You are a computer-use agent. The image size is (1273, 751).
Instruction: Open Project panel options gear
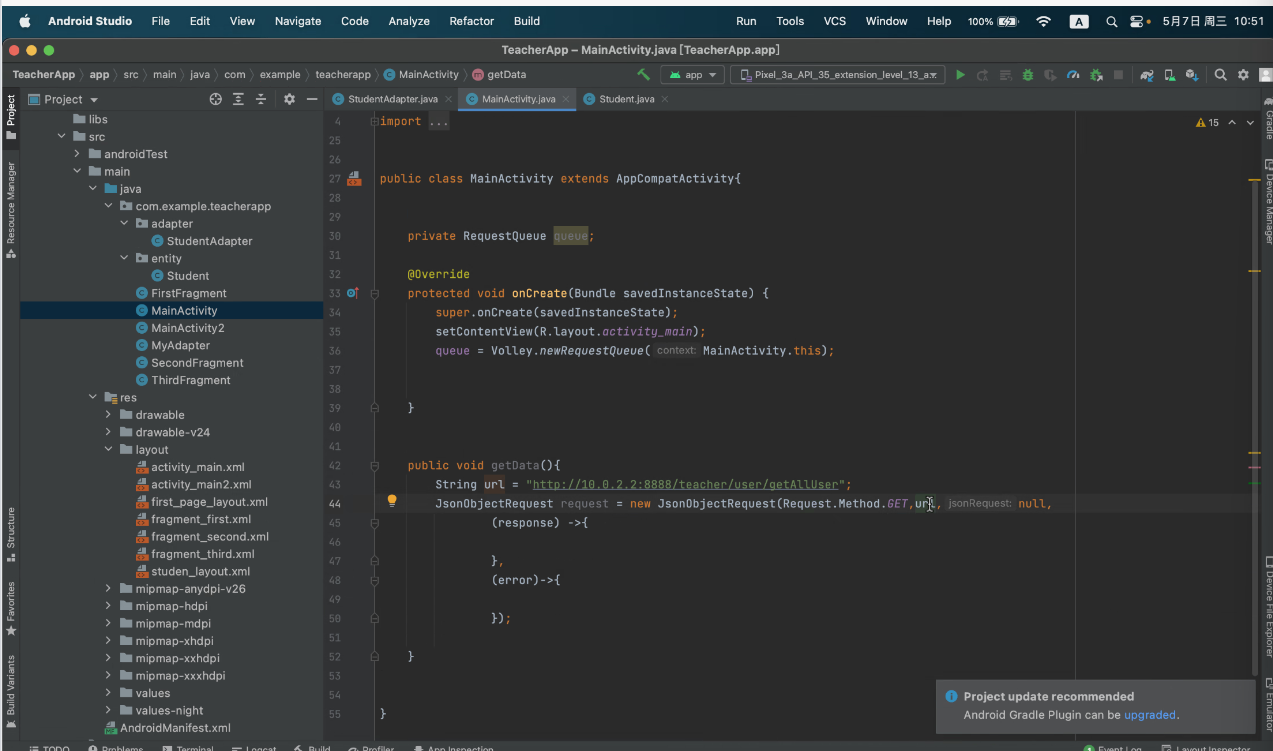point(289,99)
